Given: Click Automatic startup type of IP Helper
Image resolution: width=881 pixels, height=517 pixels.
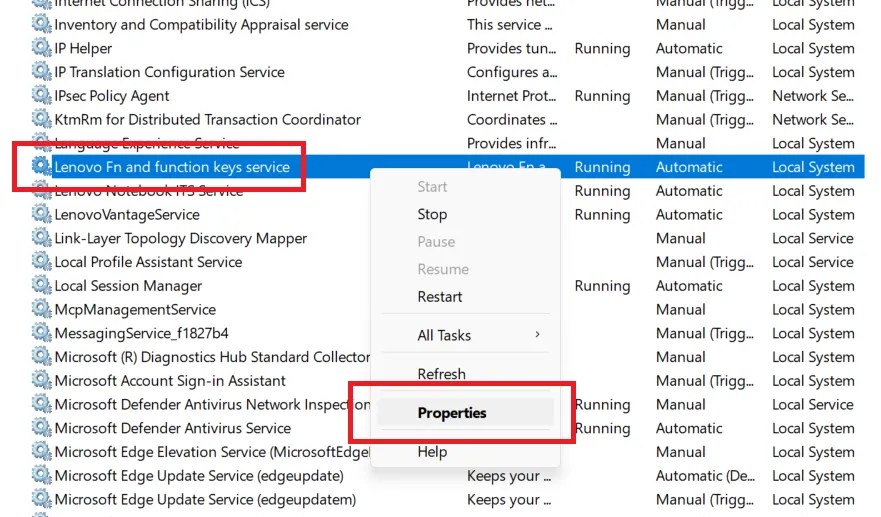Looking at the screenshot, I should (x=689, y=48).
